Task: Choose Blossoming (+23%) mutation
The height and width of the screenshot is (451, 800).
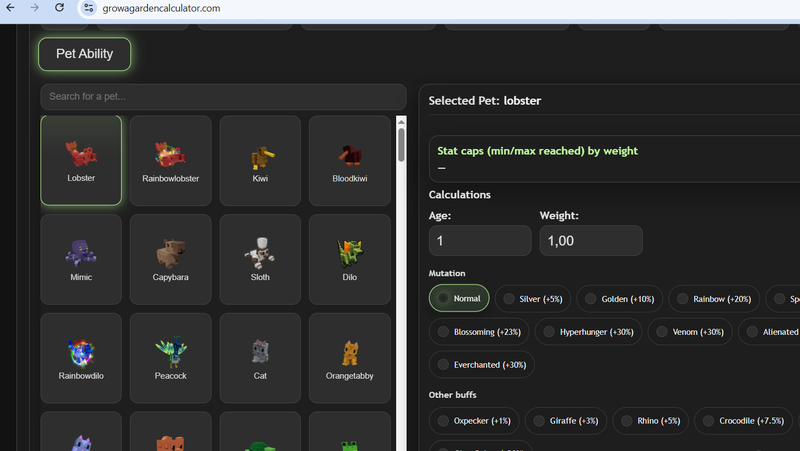Action: [x=479, y=332]
